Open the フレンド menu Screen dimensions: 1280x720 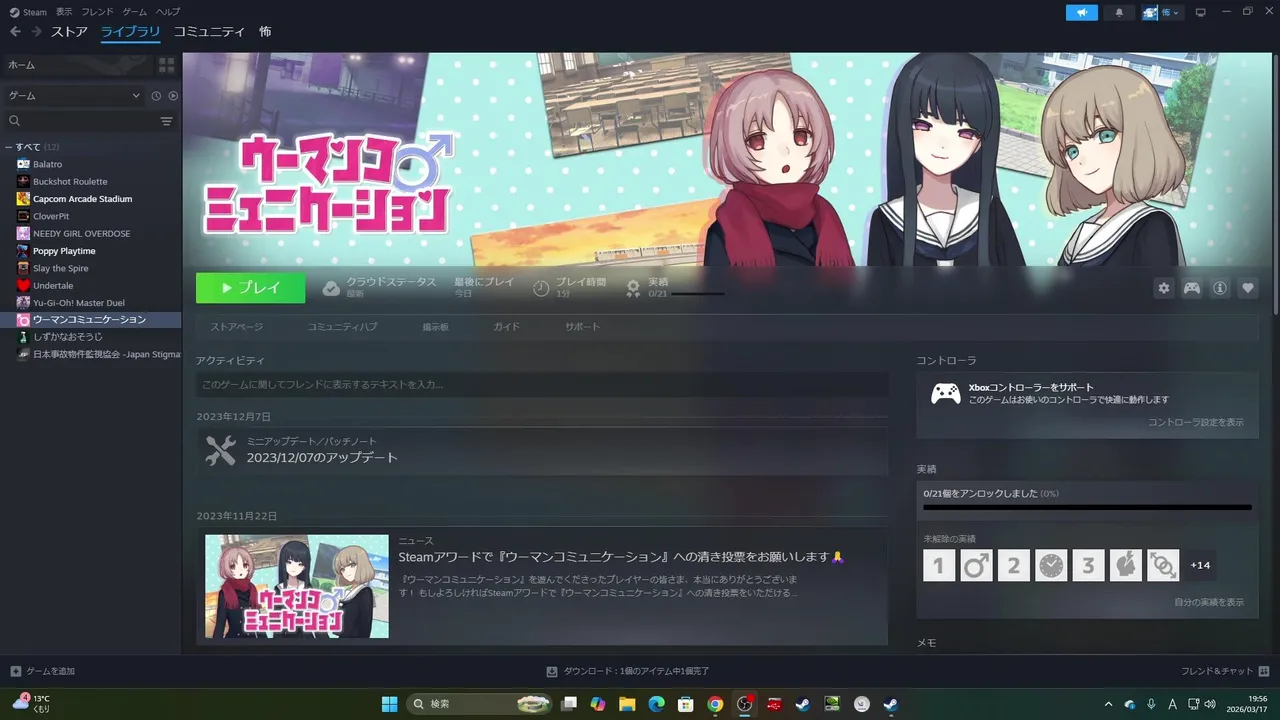coord(97,12)
